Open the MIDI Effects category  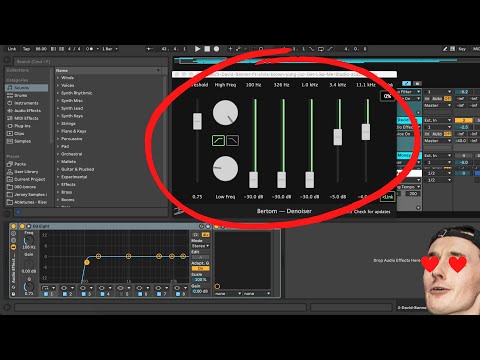pos(27,118)
